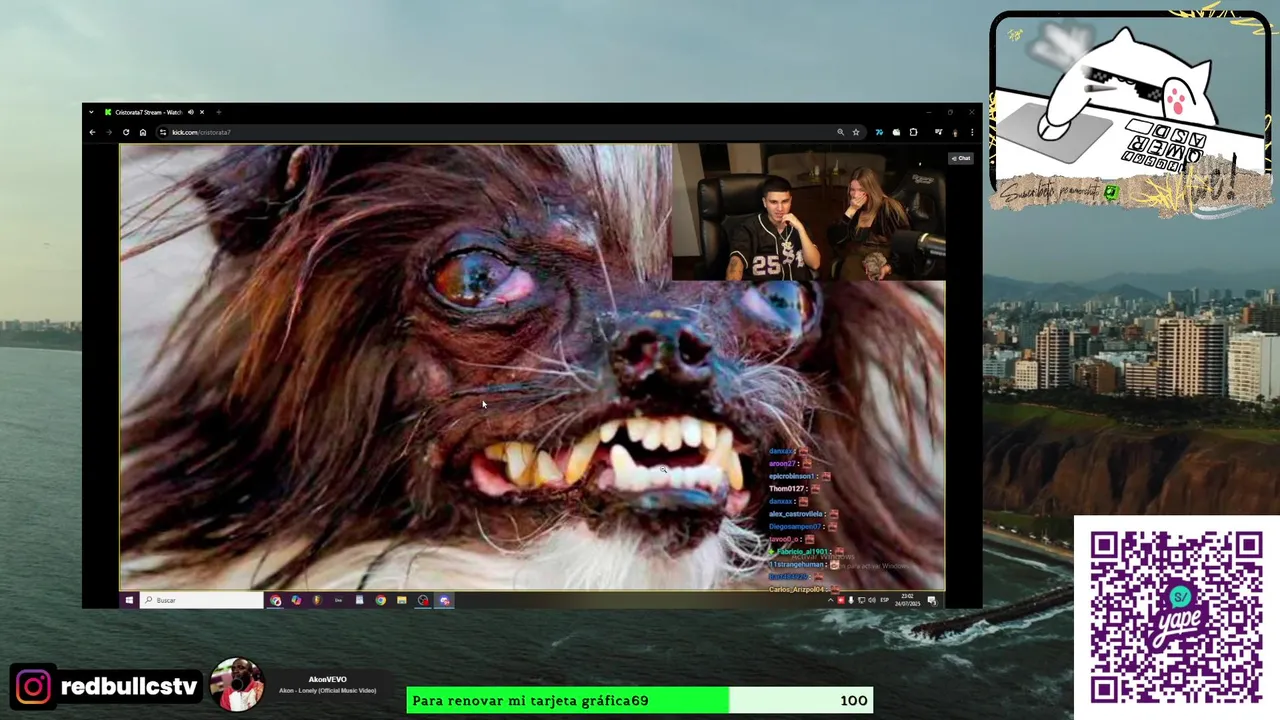
Task: Open the Chat panel button
Action: 961,158
